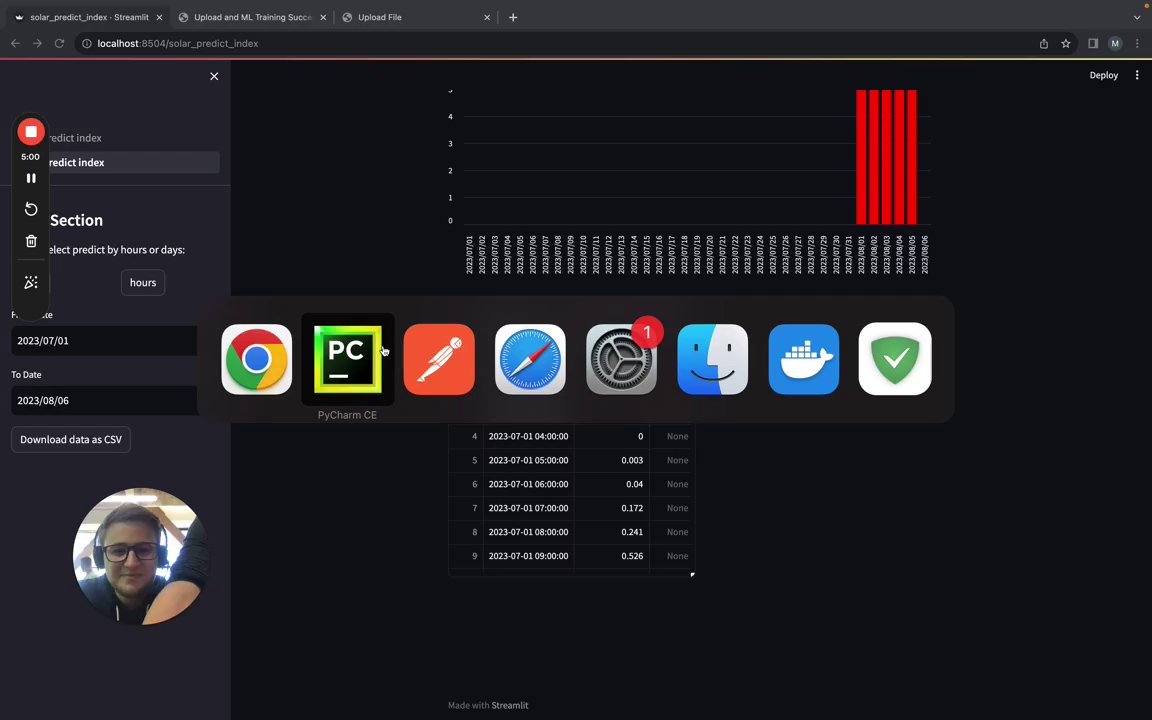Restart the recording with the rewind icon
This screenshot has height=720, width=1152.
coord(31,209)
